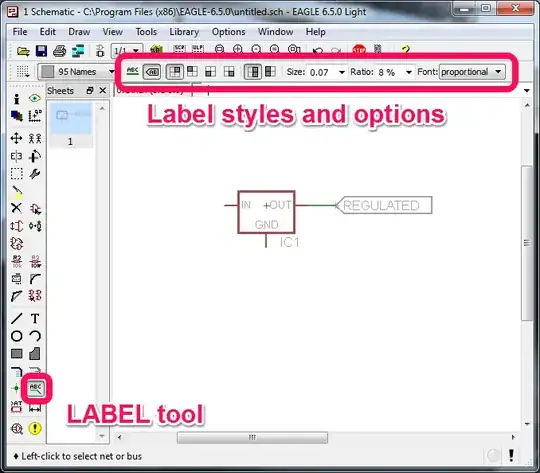Select fourth label orientation button

(229, 72)
